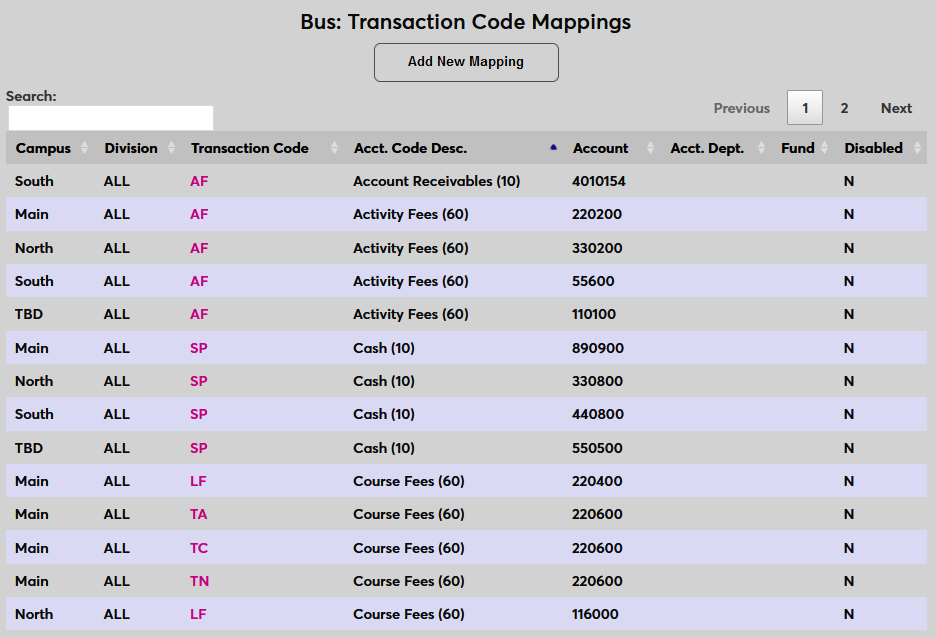Open the SP code link for Main campus
Viewport: 936px width, 638px height.
click(198, 348)
